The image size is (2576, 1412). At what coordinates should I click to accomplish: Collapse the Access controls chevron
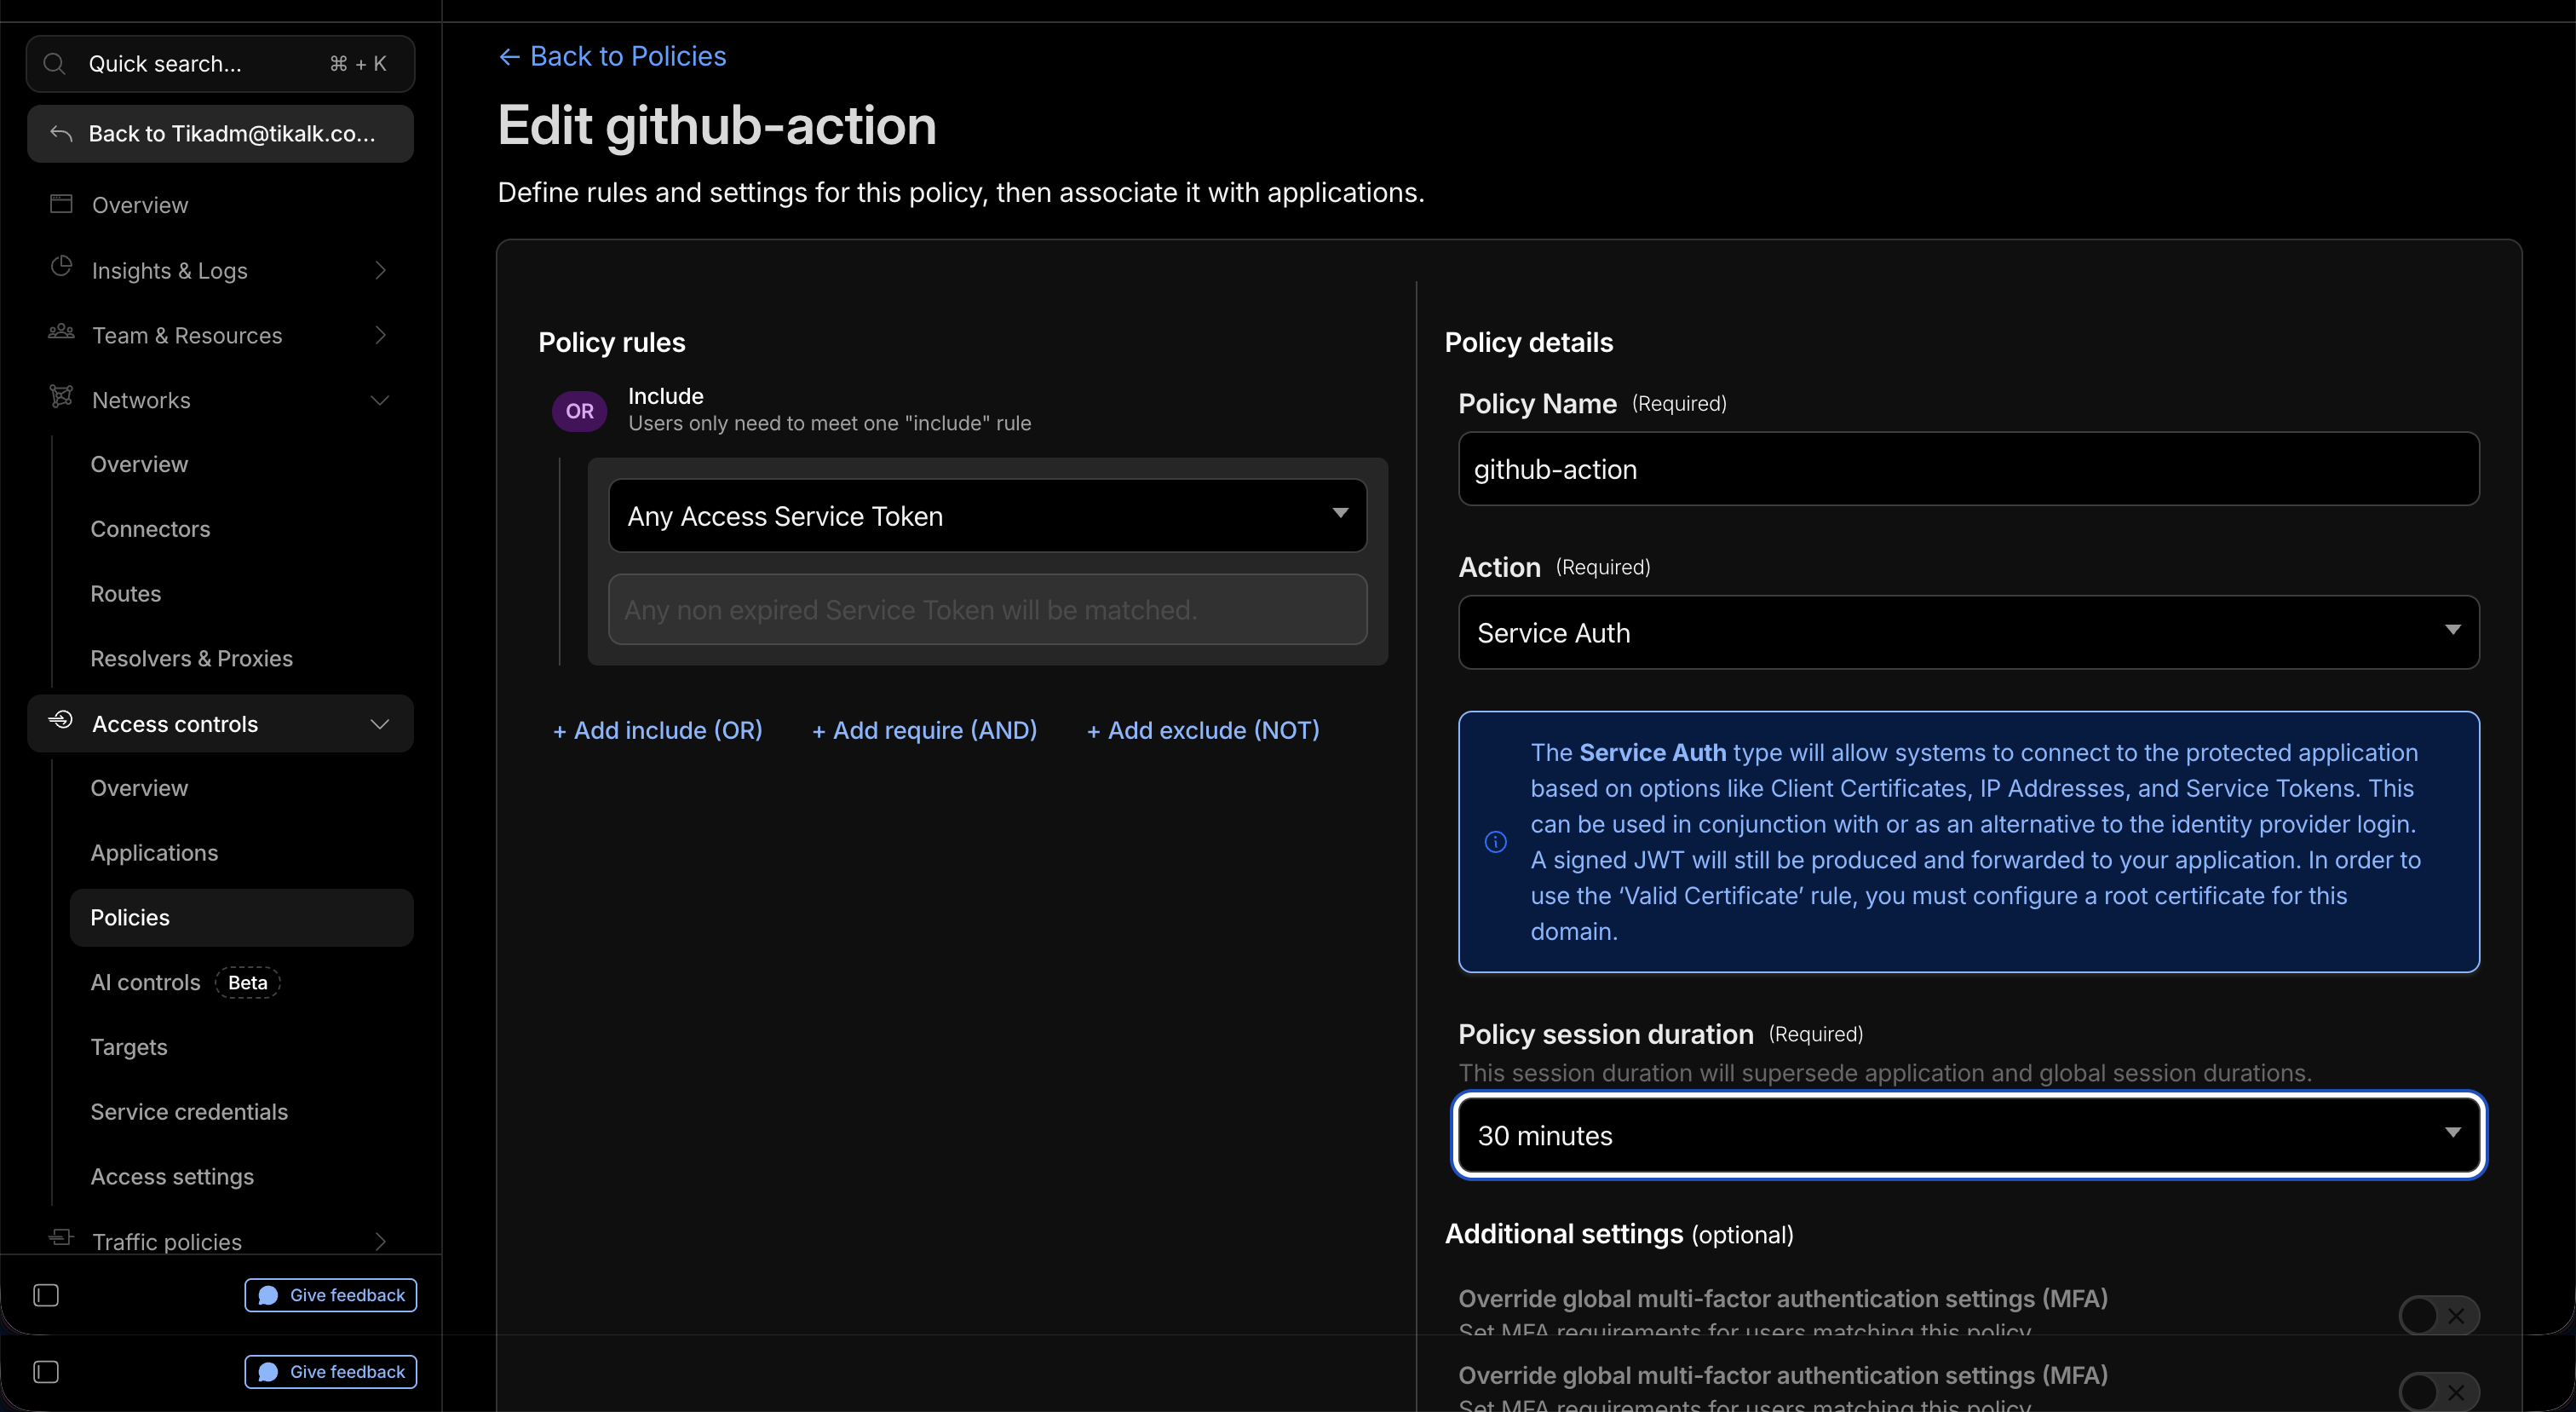pyautogui.click(x=380, y=724)
